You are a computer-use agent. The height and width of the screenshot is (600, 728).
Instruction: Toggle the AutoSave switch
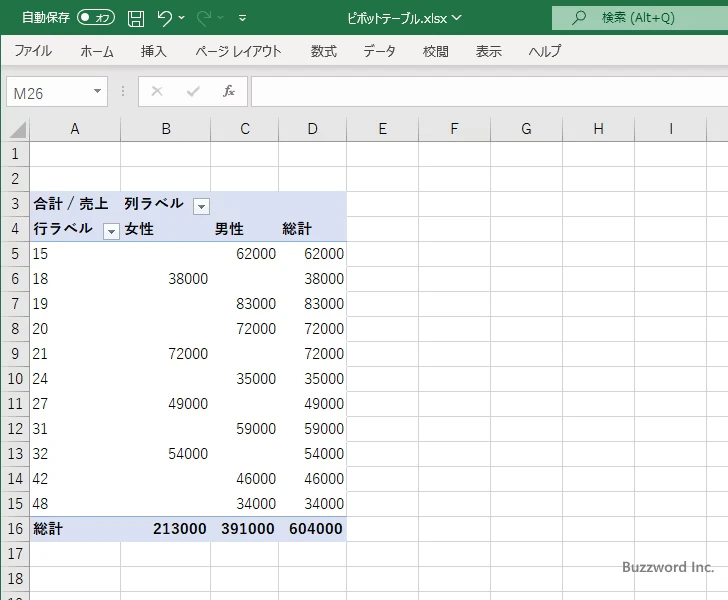point(96,18)
